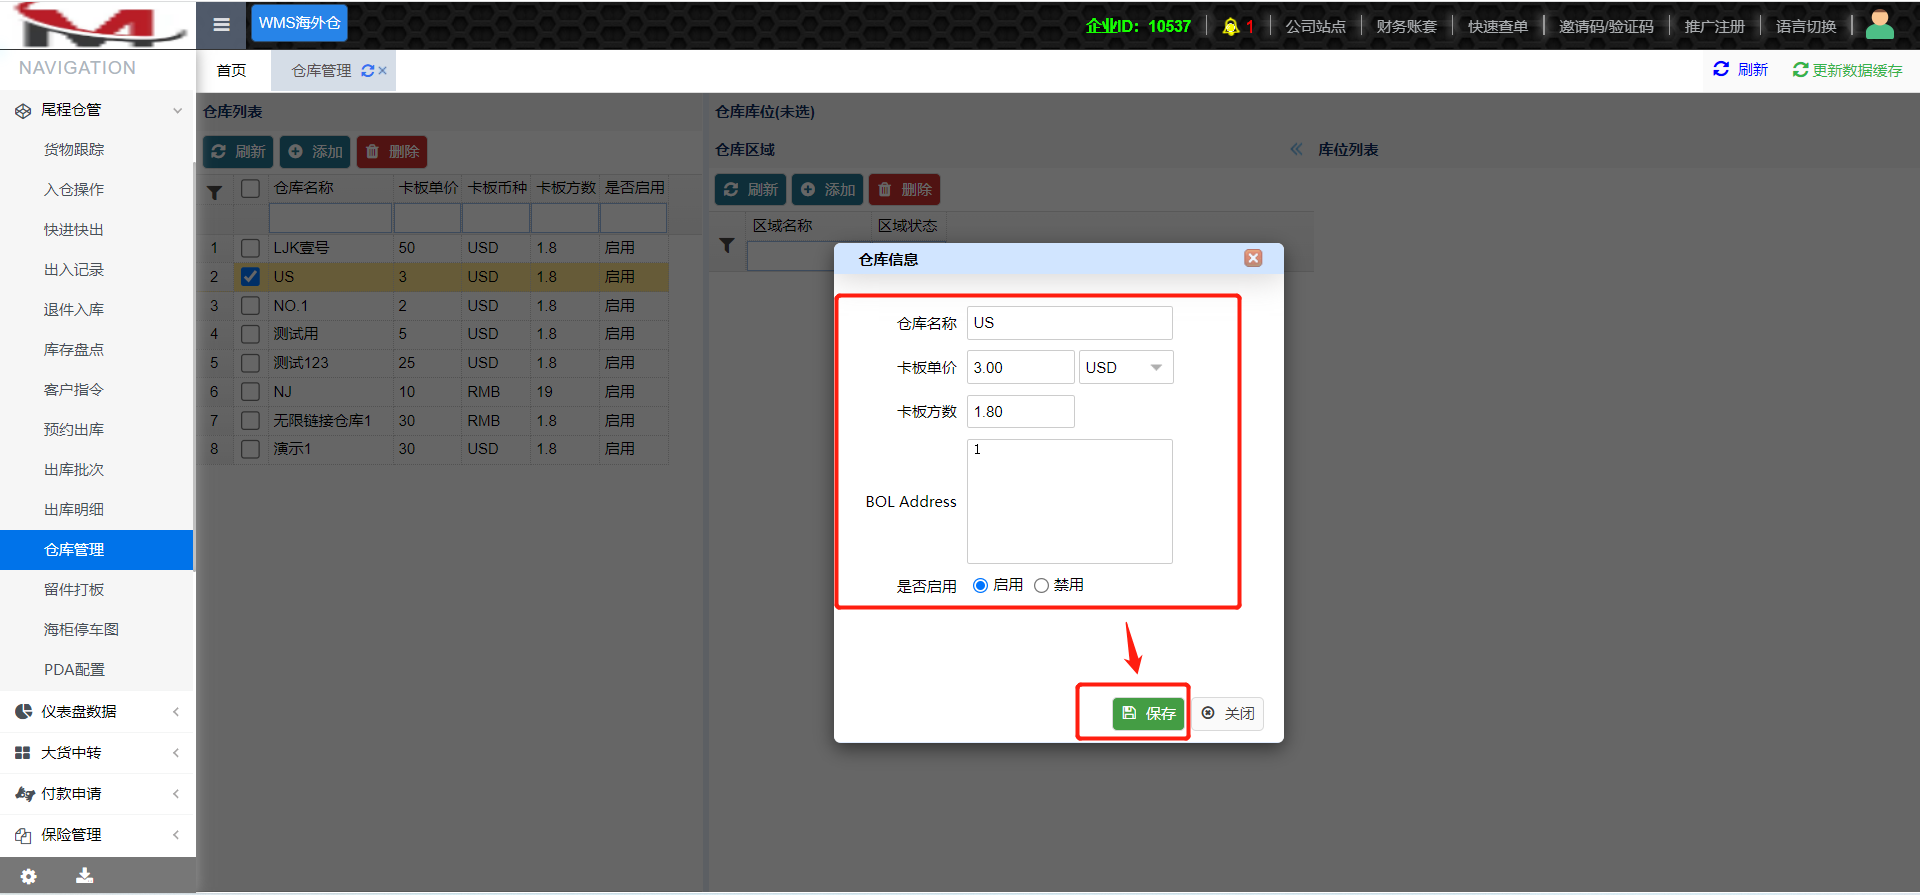Open 财务账套 in the top bar
The image size is (1920, 895).
pos(1406,27)
